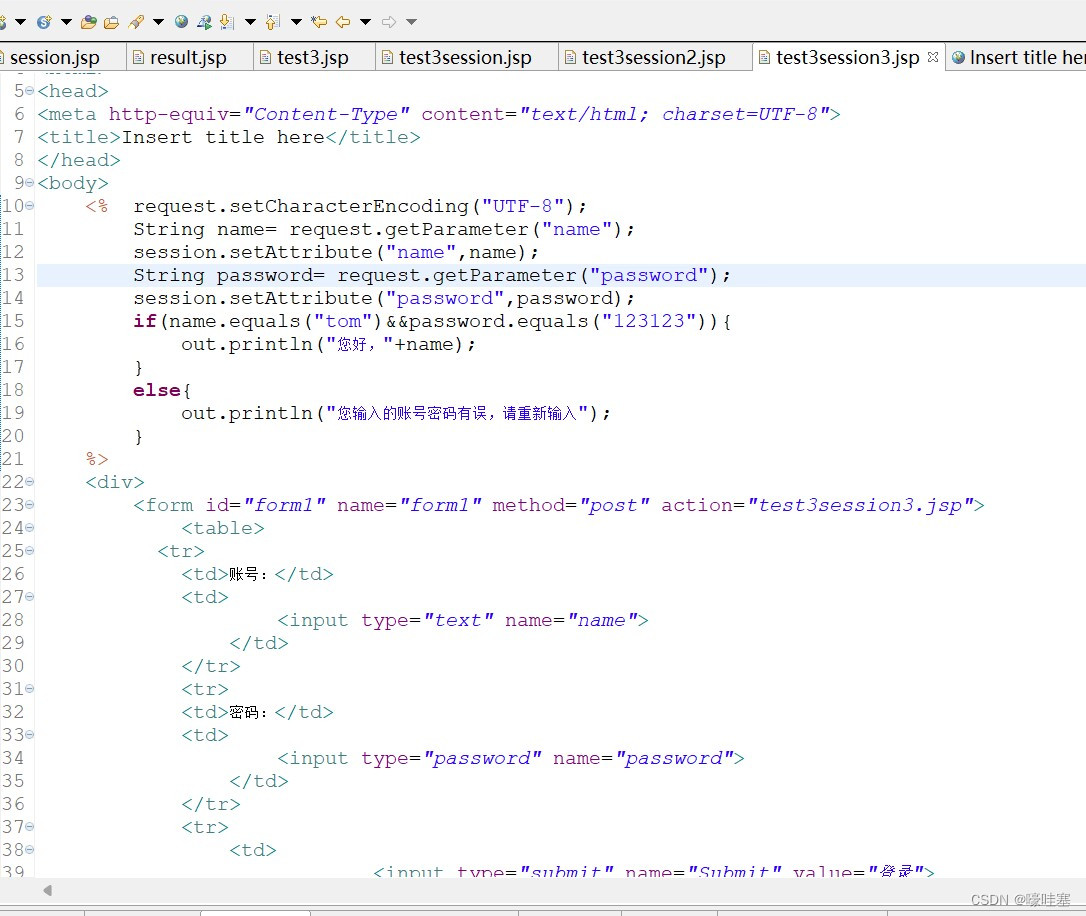The width and height of the screenshot is (1086, 916).
Task: Click "out.println" on line 19
Action: point(247,413)
